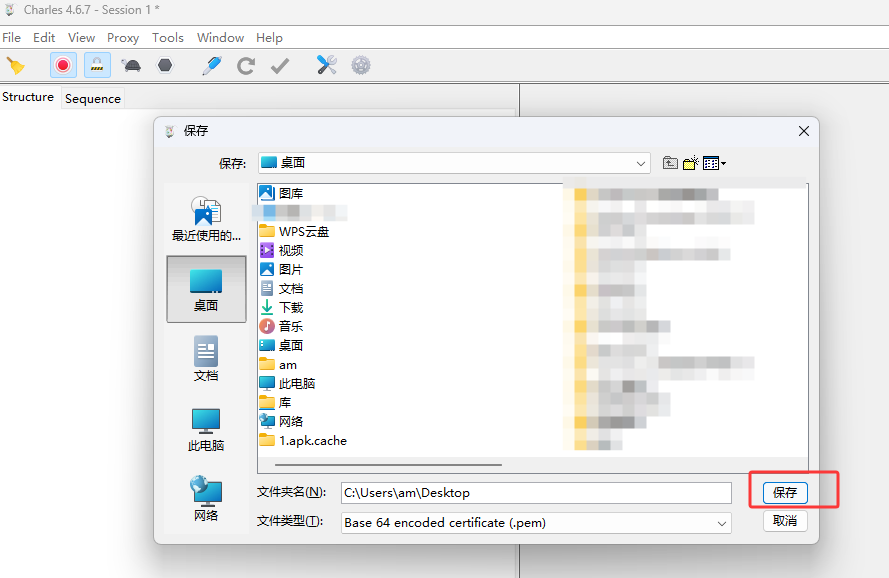Toggle SSL Proxying lock icon
889x578 pixels.
tap(98, 66)
